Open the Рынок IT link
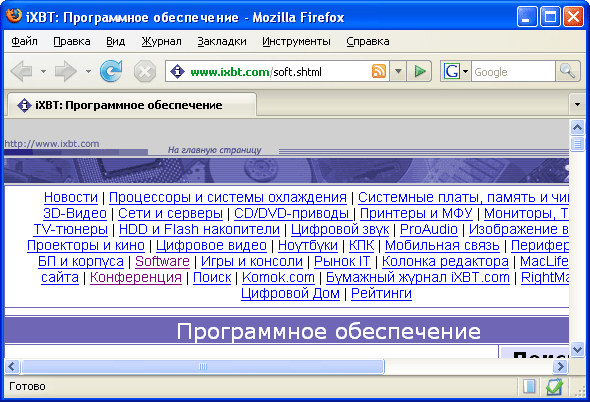Viewport: 590px width, 402px height. coord(342,261)
